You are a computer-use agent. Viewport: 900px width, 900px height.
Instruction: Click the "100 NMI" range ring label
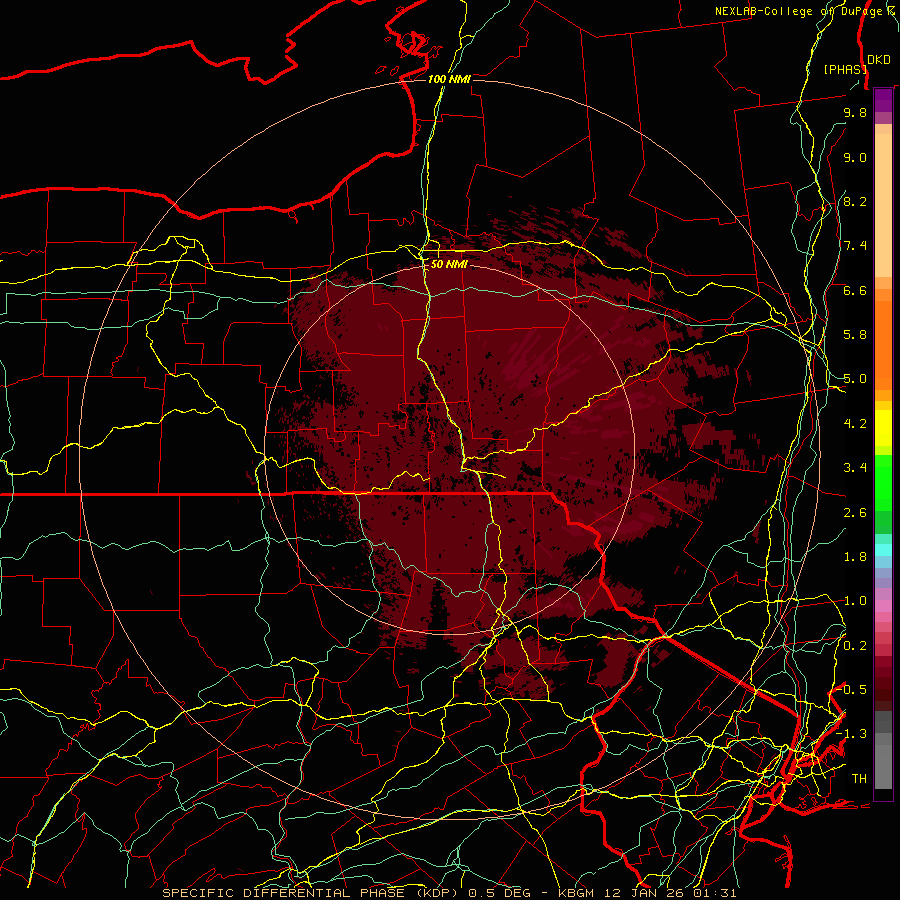[x=449, y=79]
